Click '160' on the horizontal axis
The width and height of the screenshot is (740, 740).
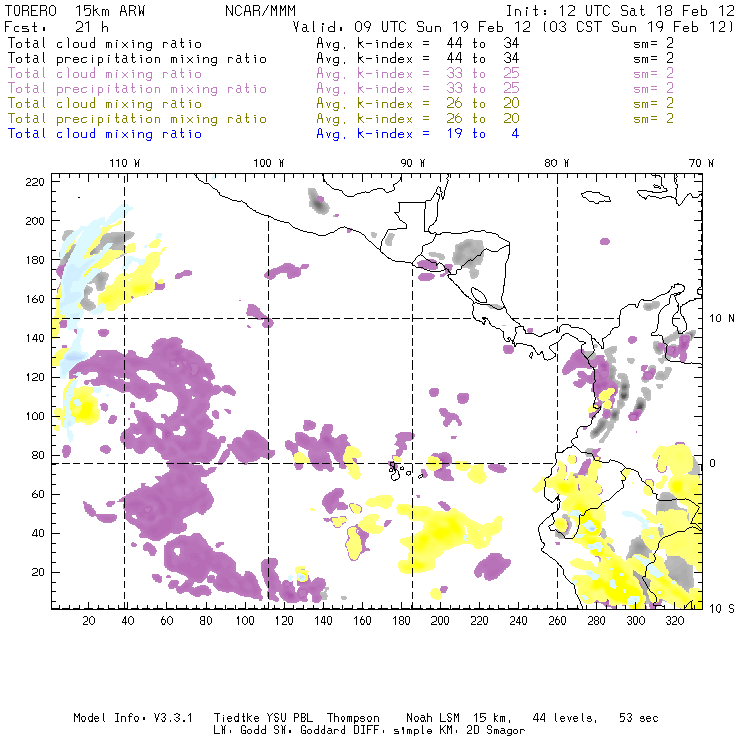(362, 621)
